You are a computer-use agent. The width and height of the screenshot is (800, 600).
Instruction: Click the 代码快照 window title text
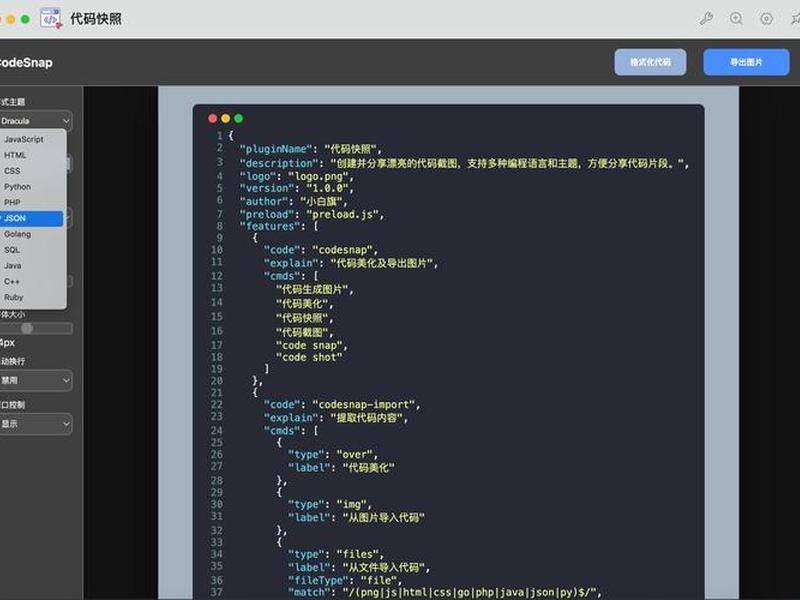[x=96, y=19]
